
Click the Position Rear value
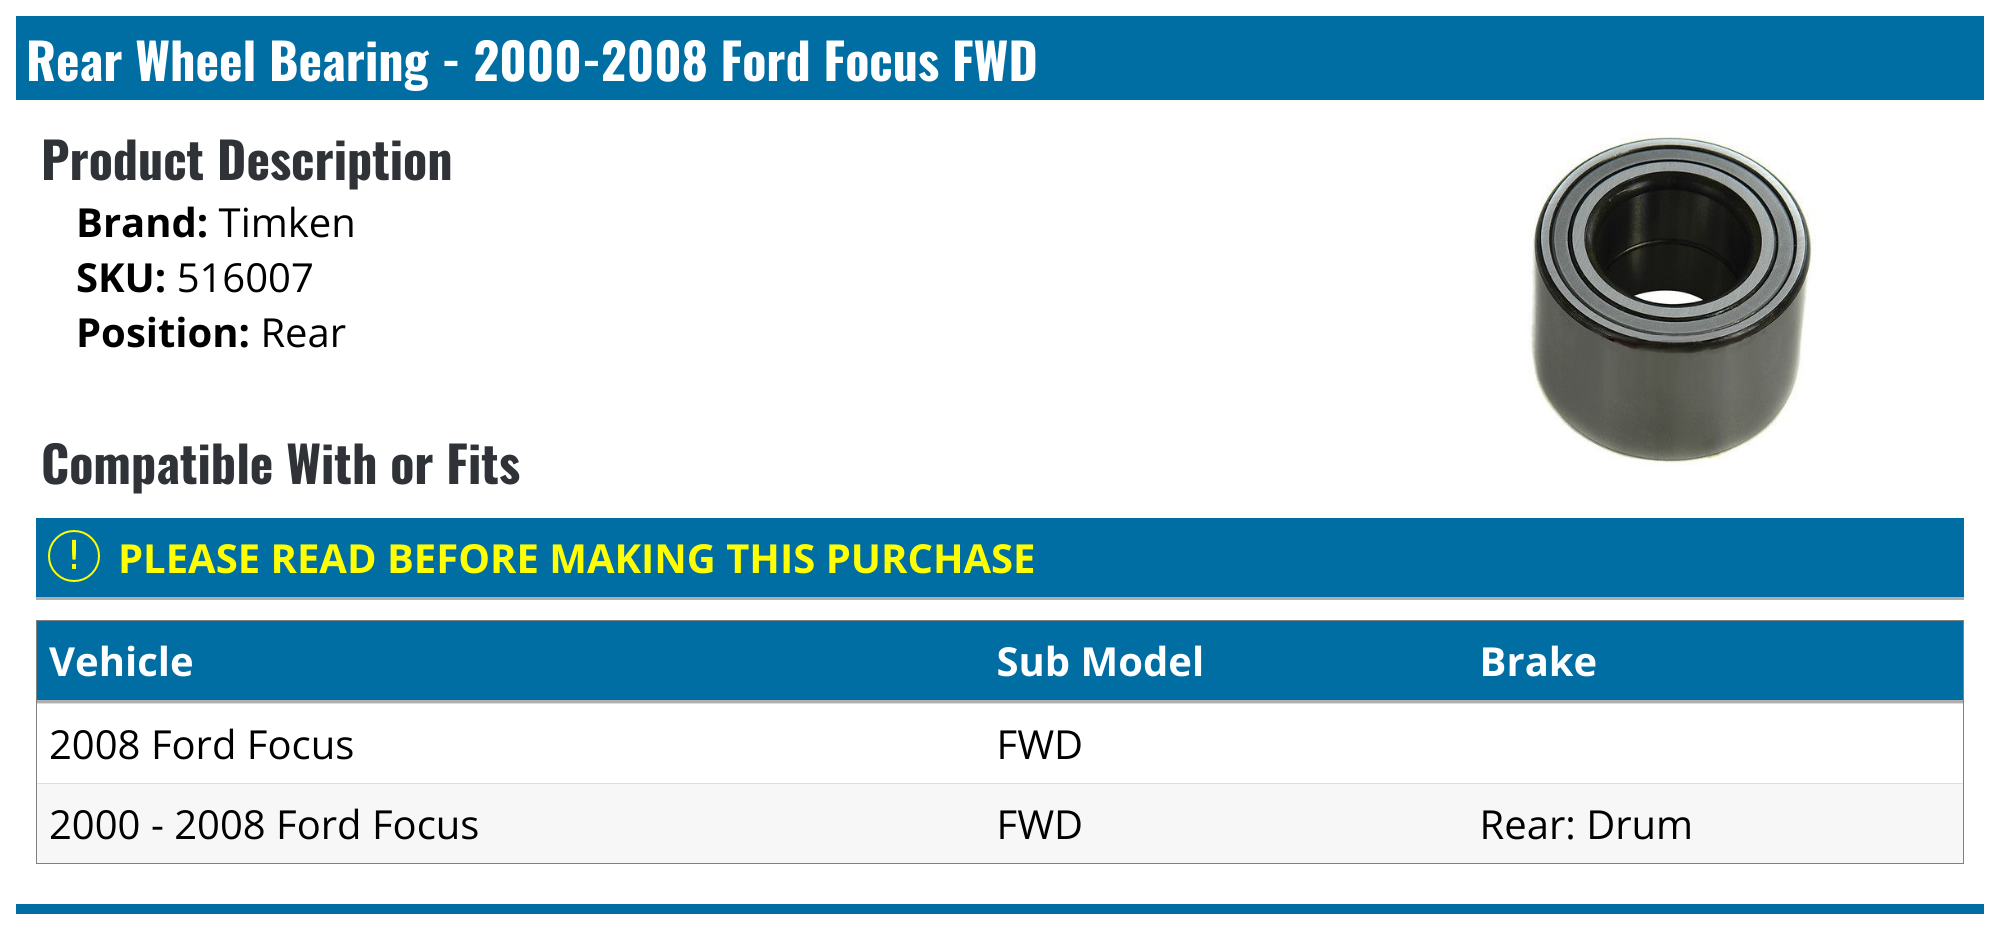click(303, 333)
